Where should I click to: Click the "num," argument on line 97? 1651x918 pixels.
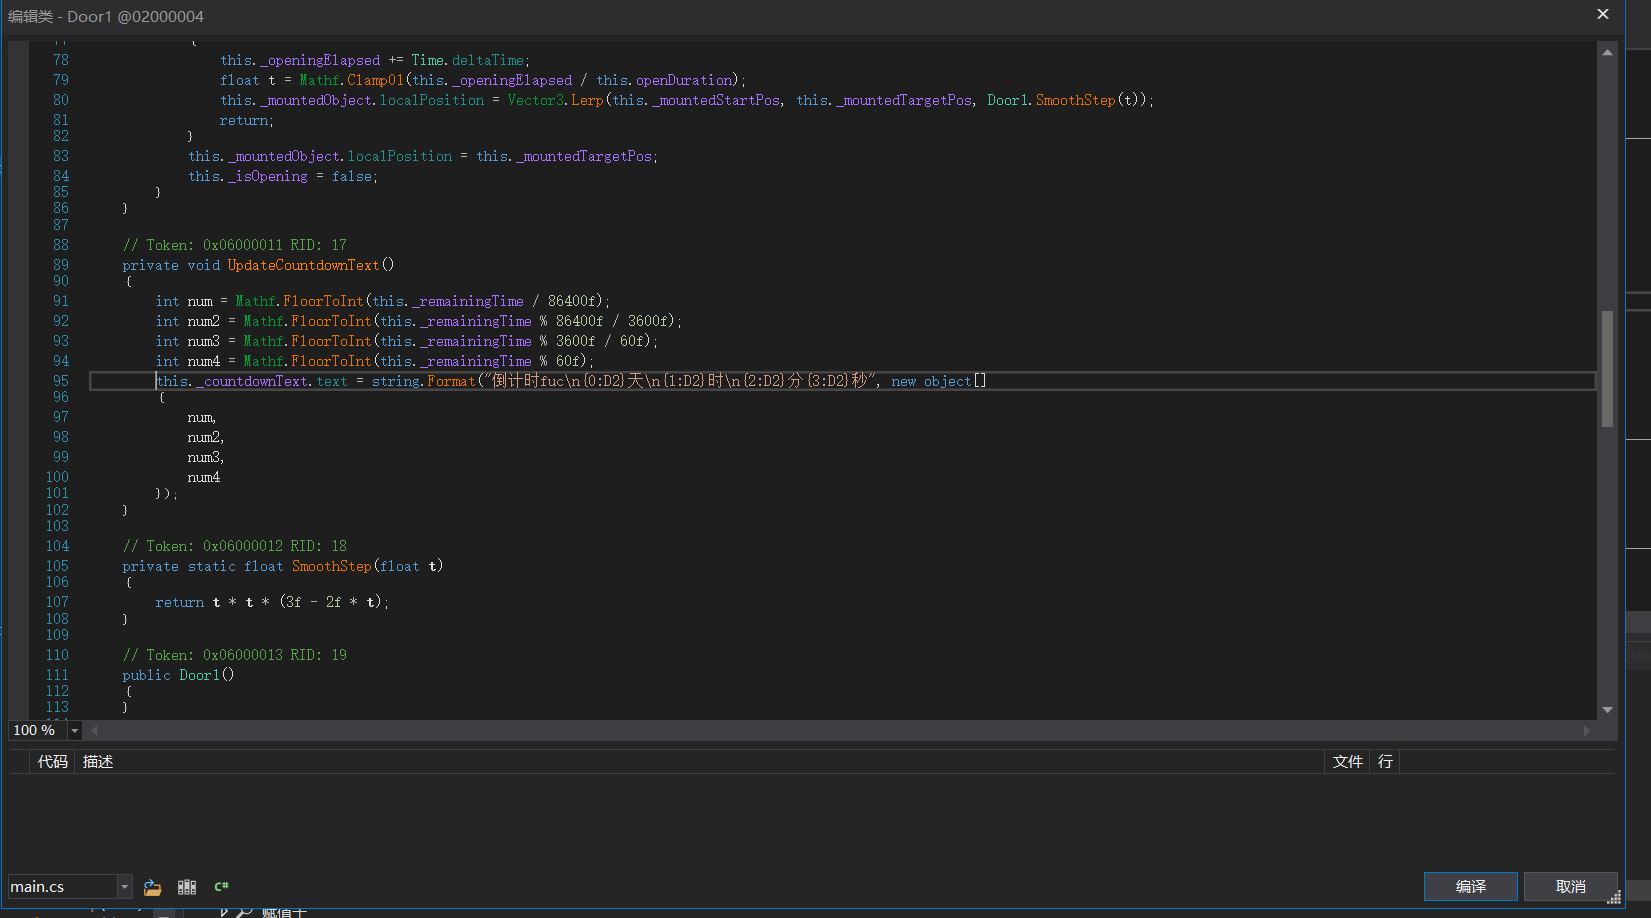[x=202, y=417]
